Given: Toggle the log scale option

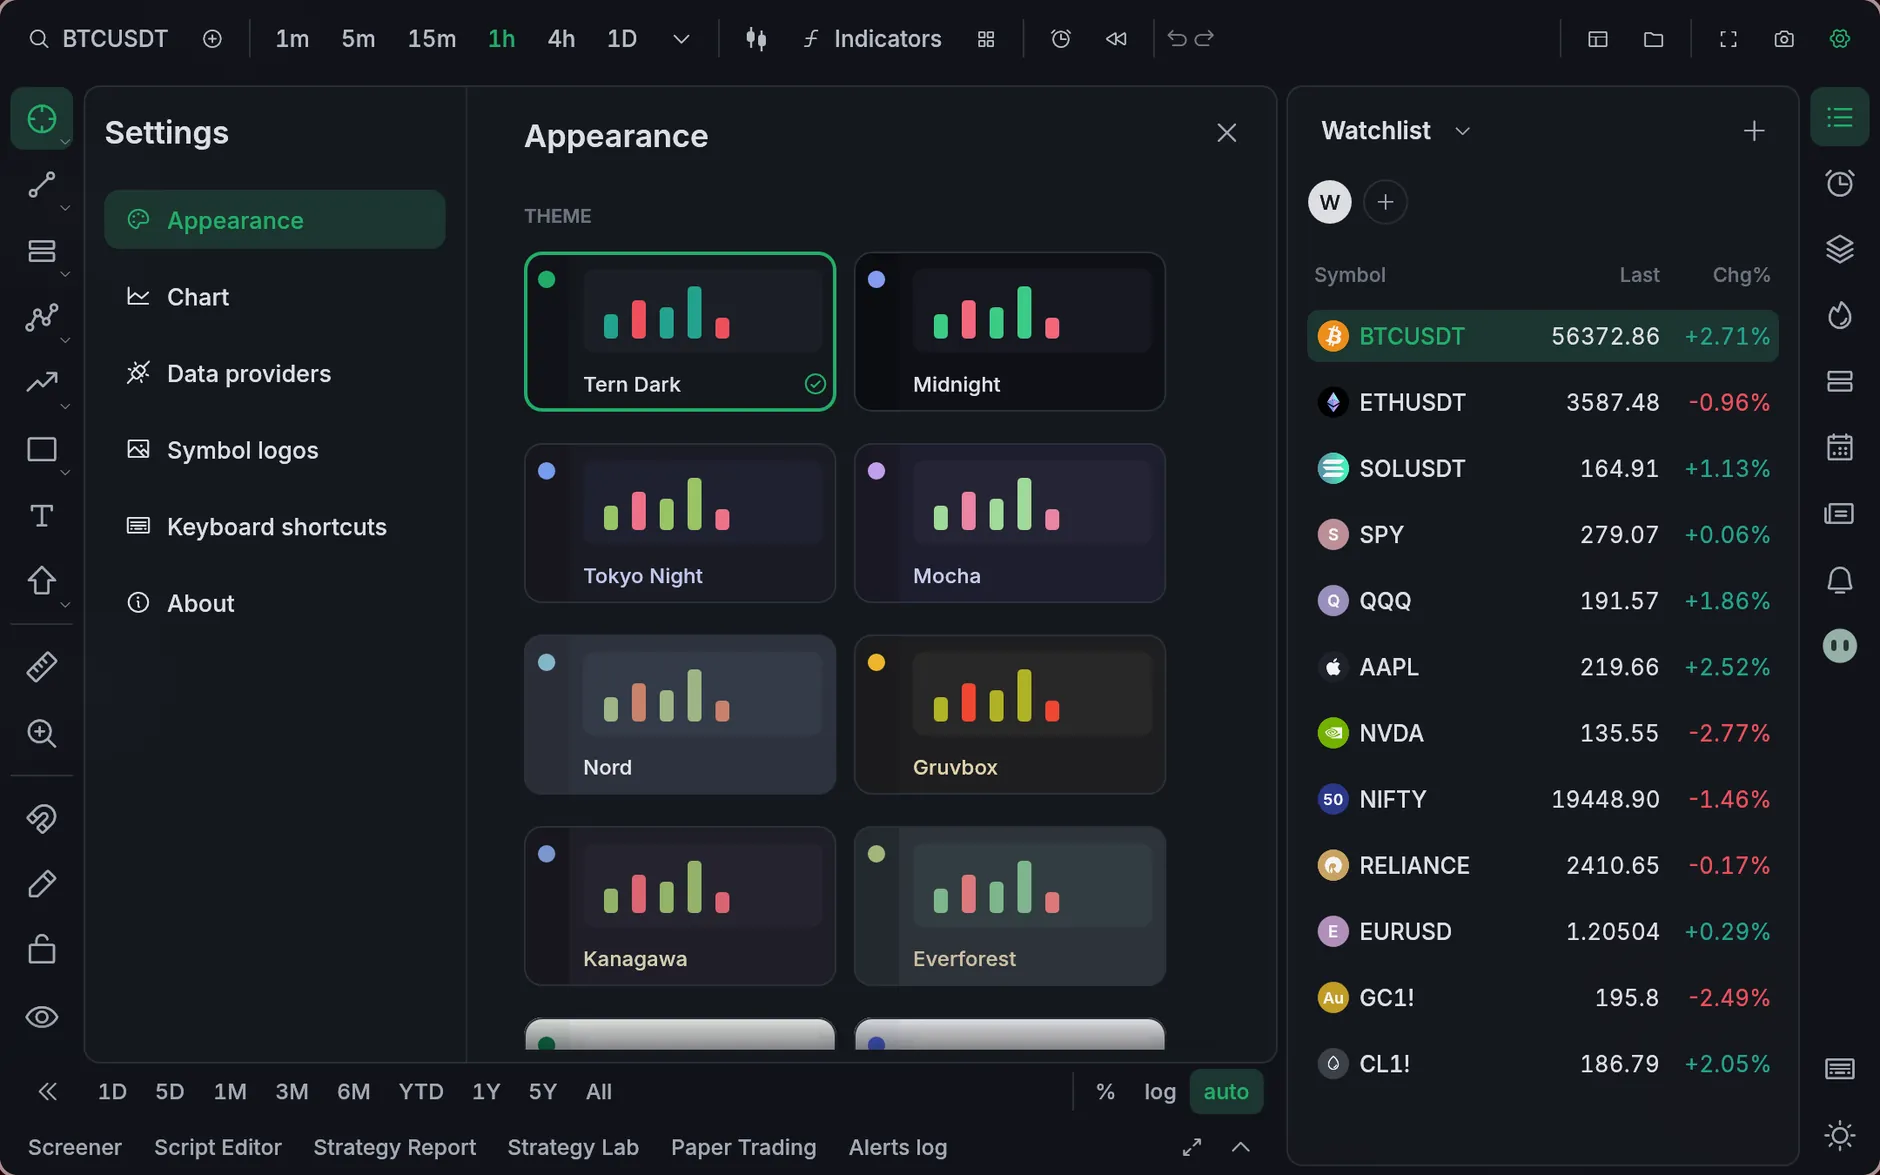Looking at the screenshot, I should pyautogui.click(x=1160, y=1091).
